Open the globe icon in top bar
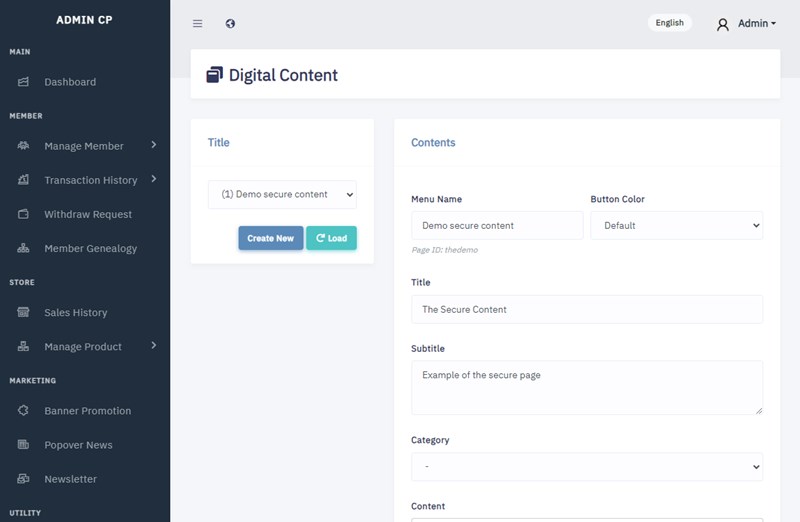Viewport: 800px width, 522px height. point(230,23)
